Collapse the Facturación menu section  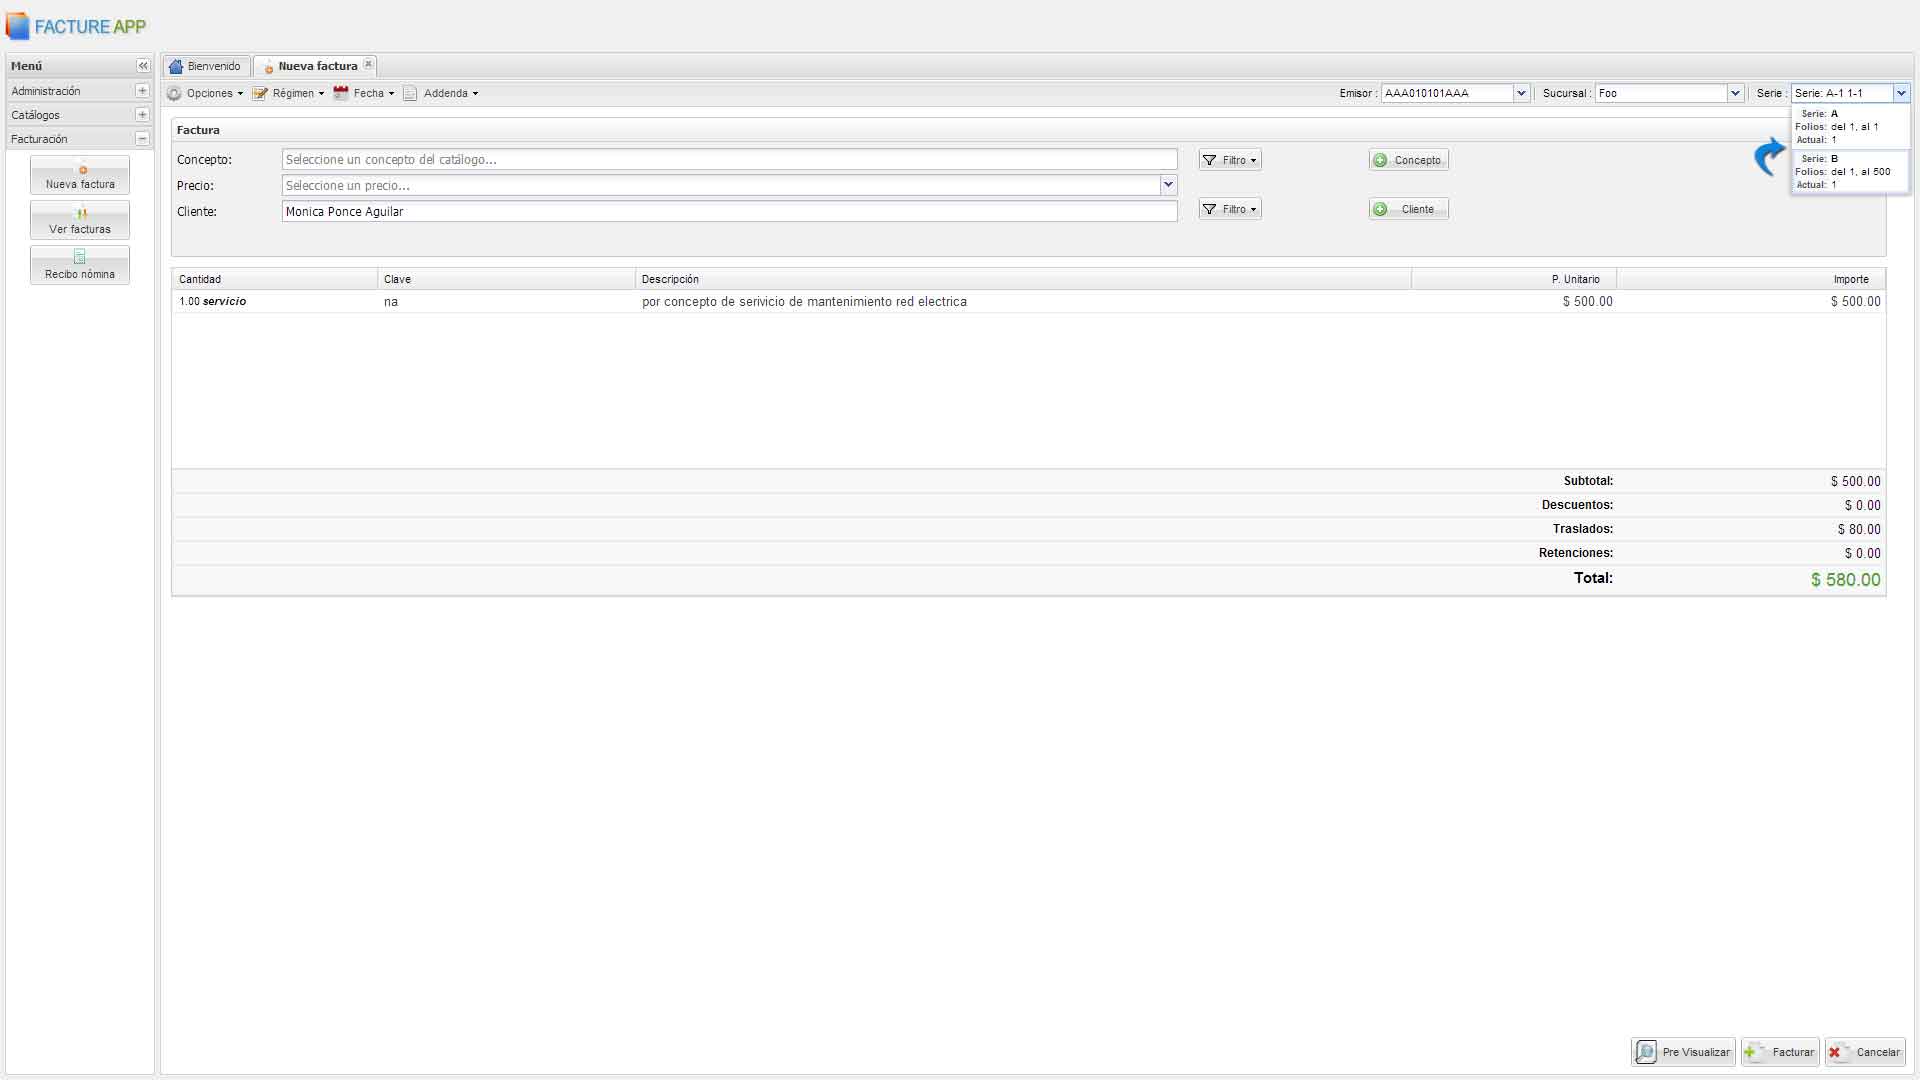[142, 139]
